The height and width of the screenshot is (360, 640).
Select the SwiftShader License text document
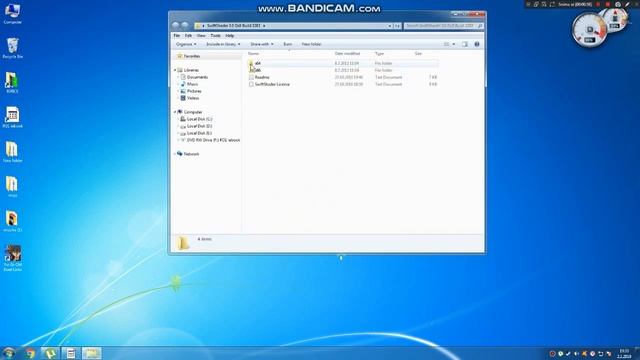click(272, 84)
